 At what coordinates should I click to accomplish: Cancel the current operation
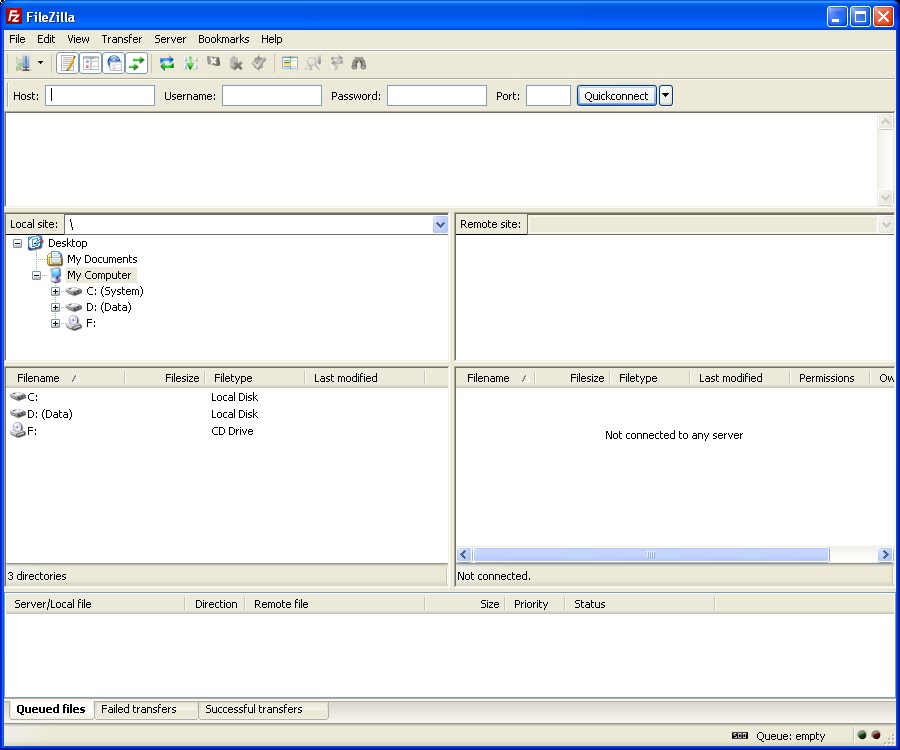(x=213, y=62)
